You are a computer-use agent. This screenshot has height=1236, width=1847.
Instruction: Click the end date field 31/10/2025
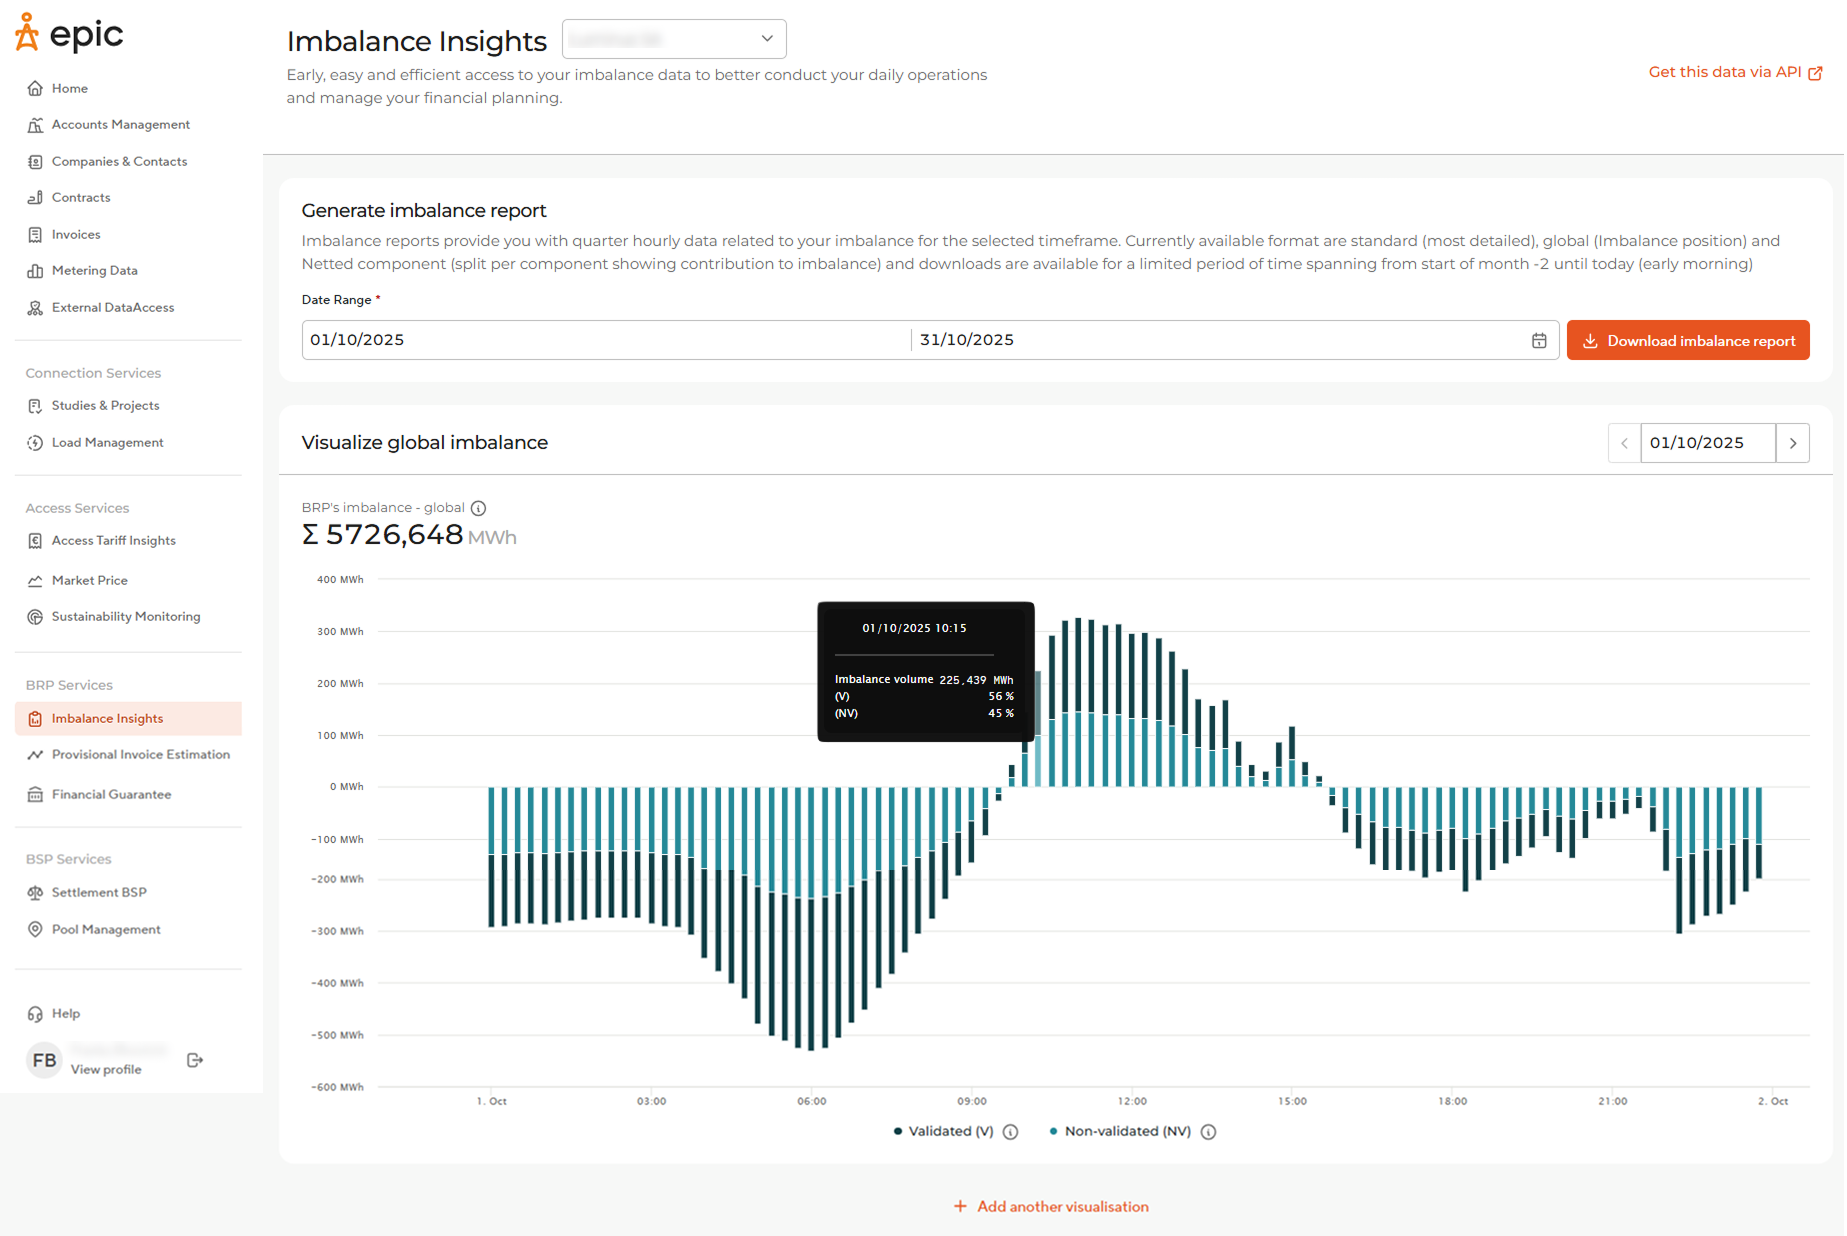[x=1215, y=340]
